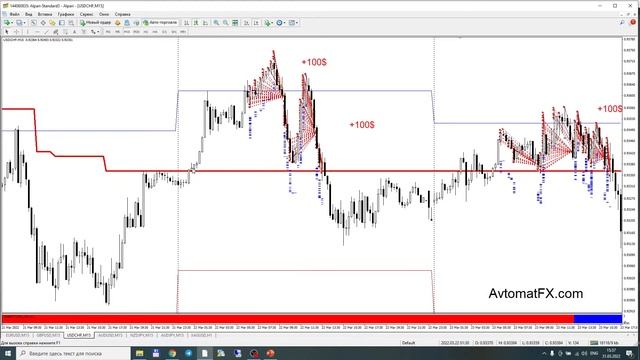Open the Вставка menu
Screen dimensions: 640x360
(x=45, y=14)
